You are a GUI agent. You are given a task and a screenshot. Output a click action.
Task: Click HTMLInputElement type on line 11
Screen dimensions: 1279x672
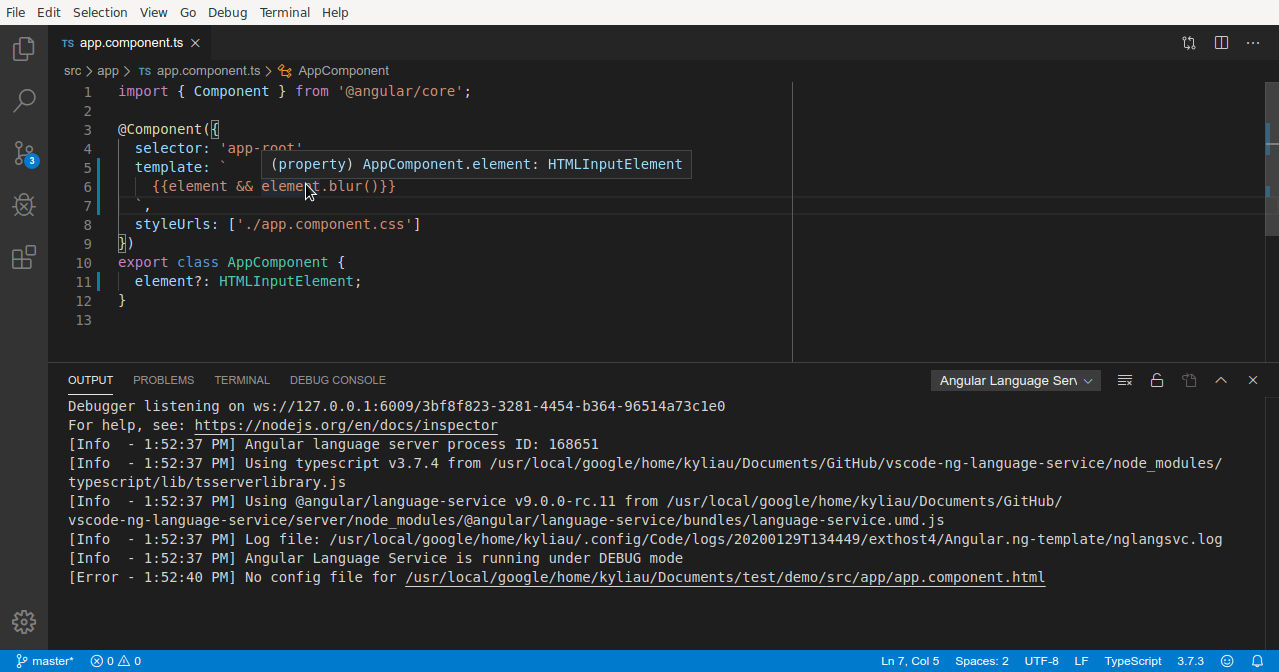[286, 281]
